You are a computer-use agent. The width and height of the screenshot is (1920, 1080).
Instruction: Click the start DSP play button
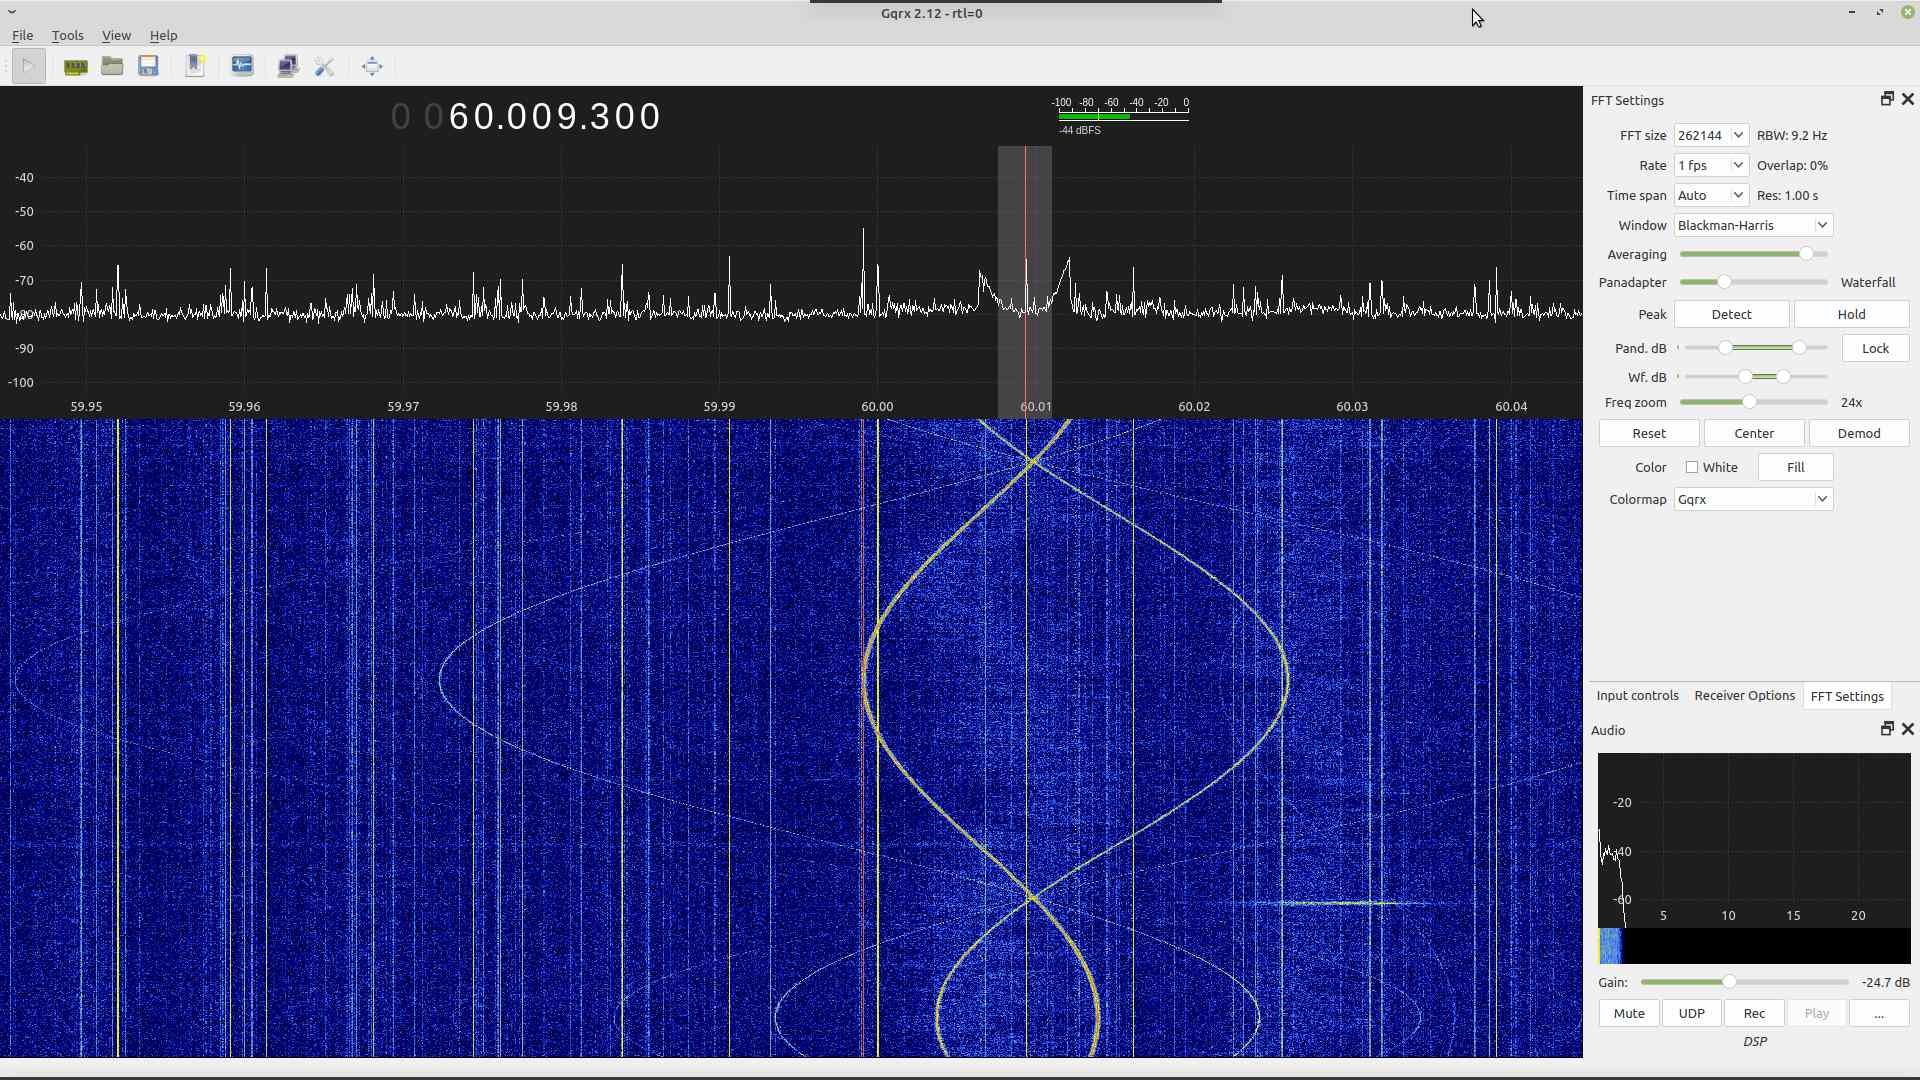(28, 66)
